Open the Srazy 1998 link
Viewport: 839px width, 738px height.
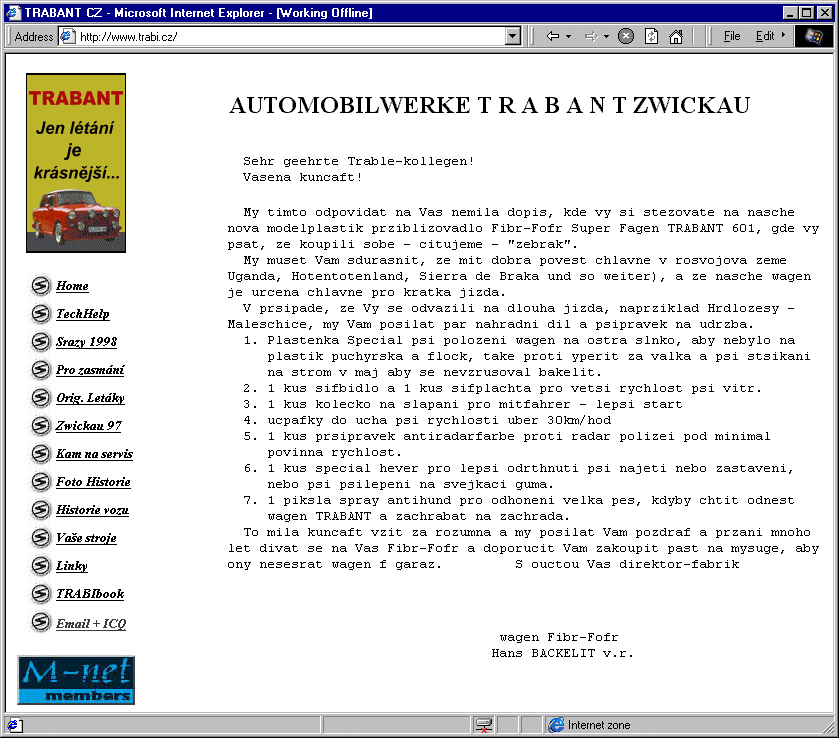click(87, 341)
